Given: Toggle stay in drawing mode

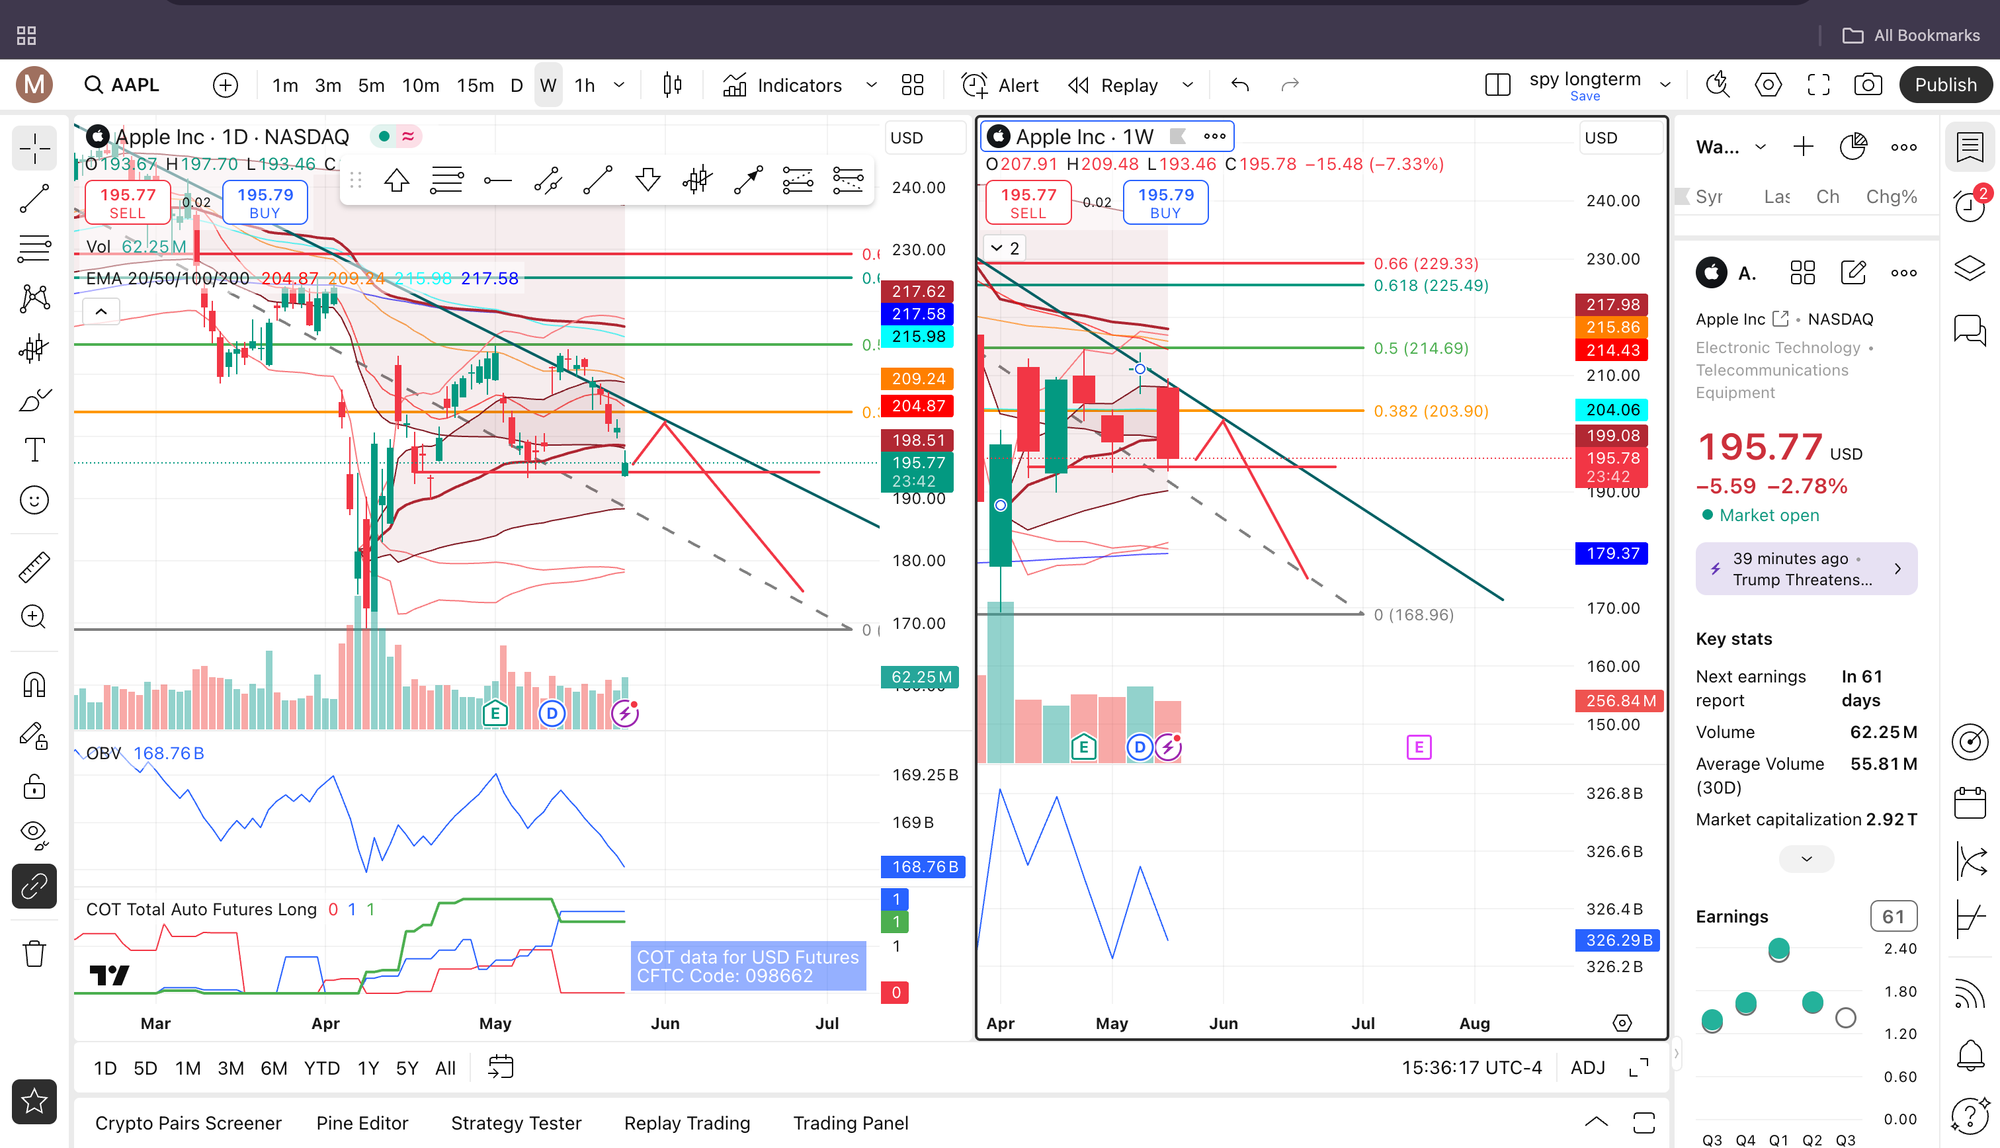Looking at the screenshot, I should point(34,737).
